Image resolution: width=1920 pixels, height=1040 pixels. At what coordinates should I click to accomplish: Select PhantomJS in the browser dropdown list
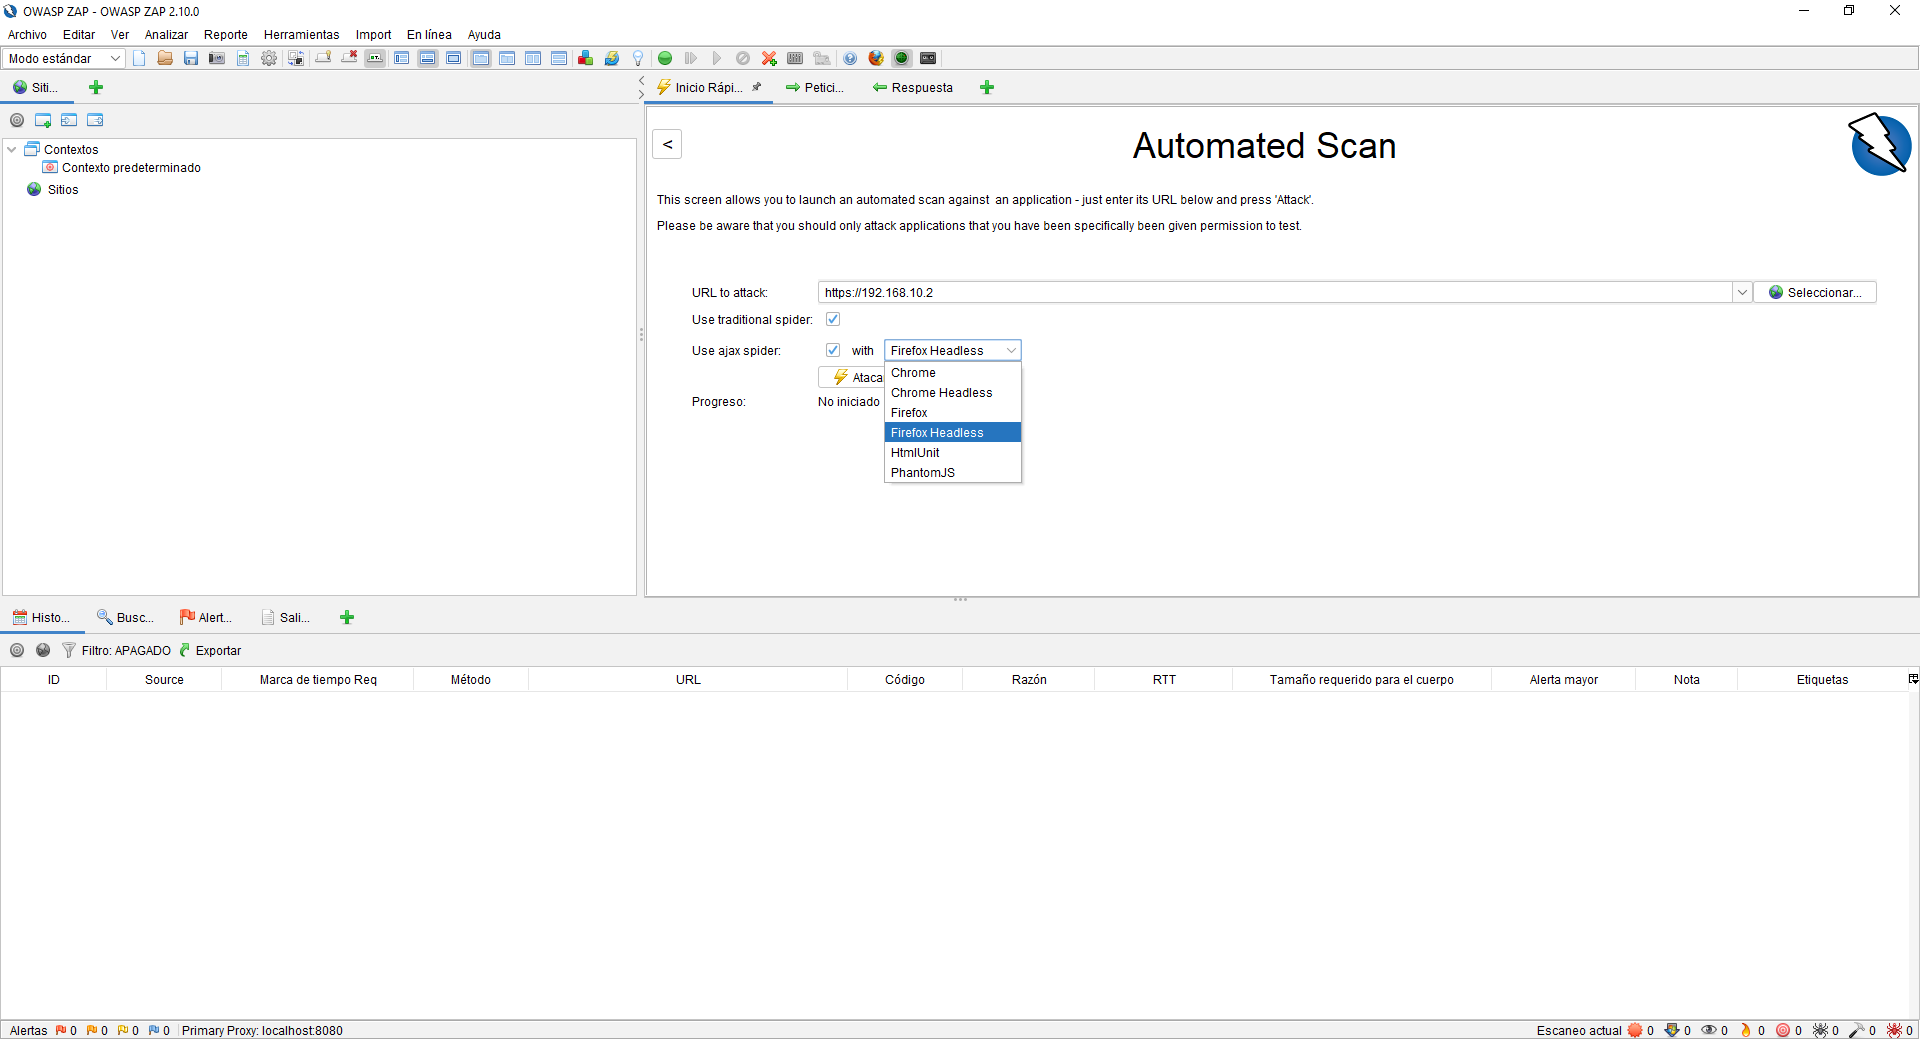point(922,473)
